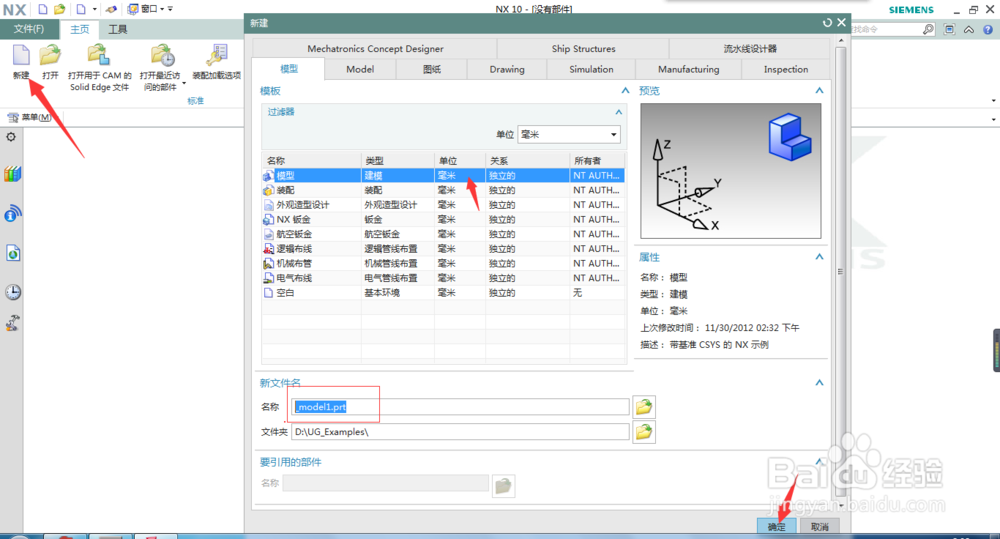Screen dimensions: 1000x539
Task: Switch to the 主页 home ribbon tab
Action: point(80,29)
